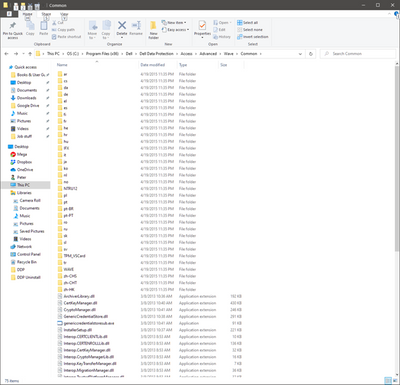Click Dell Data Protection breadcrumb

click(156, 54)
